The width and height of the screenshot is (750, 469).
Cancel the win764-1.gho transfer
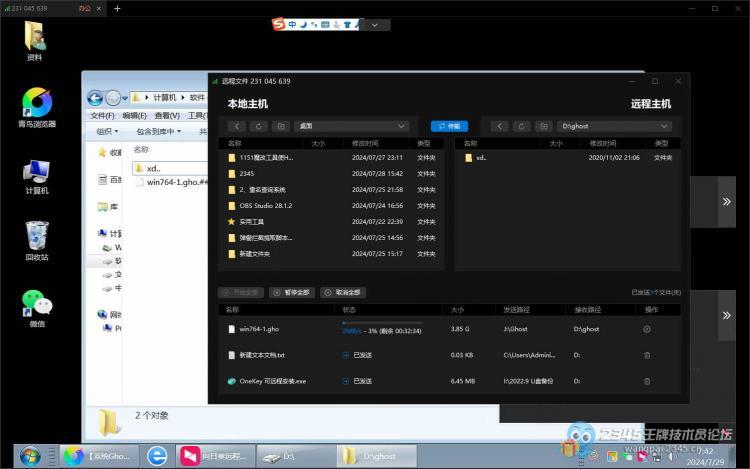[646, 329]
